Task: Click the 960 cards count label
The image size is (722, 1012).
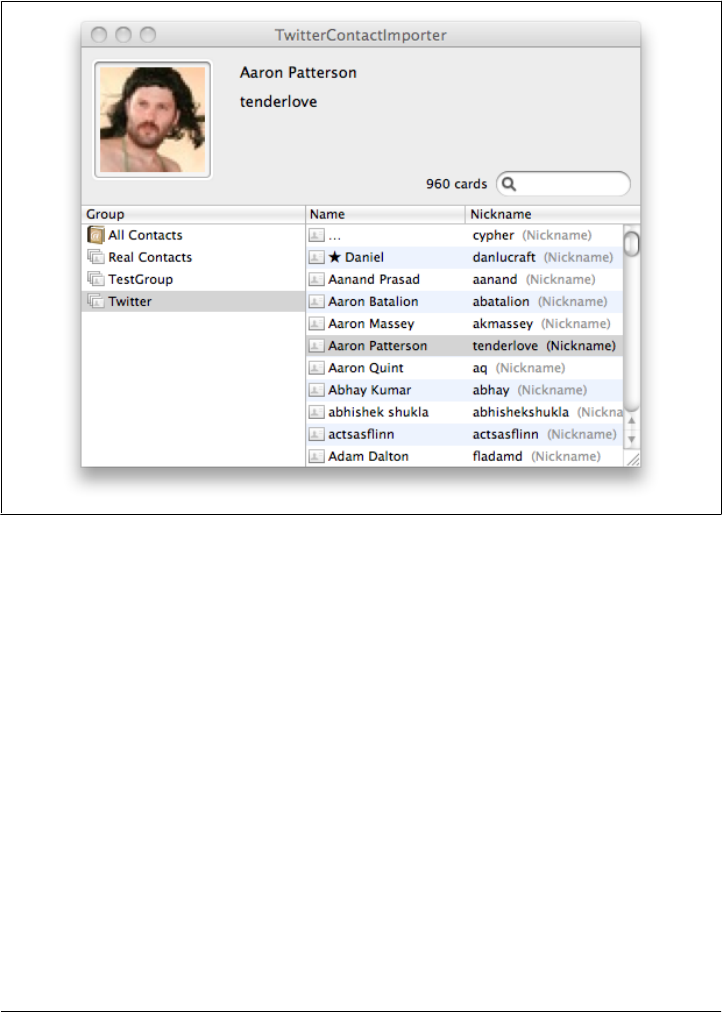Action: click(456, 184)
